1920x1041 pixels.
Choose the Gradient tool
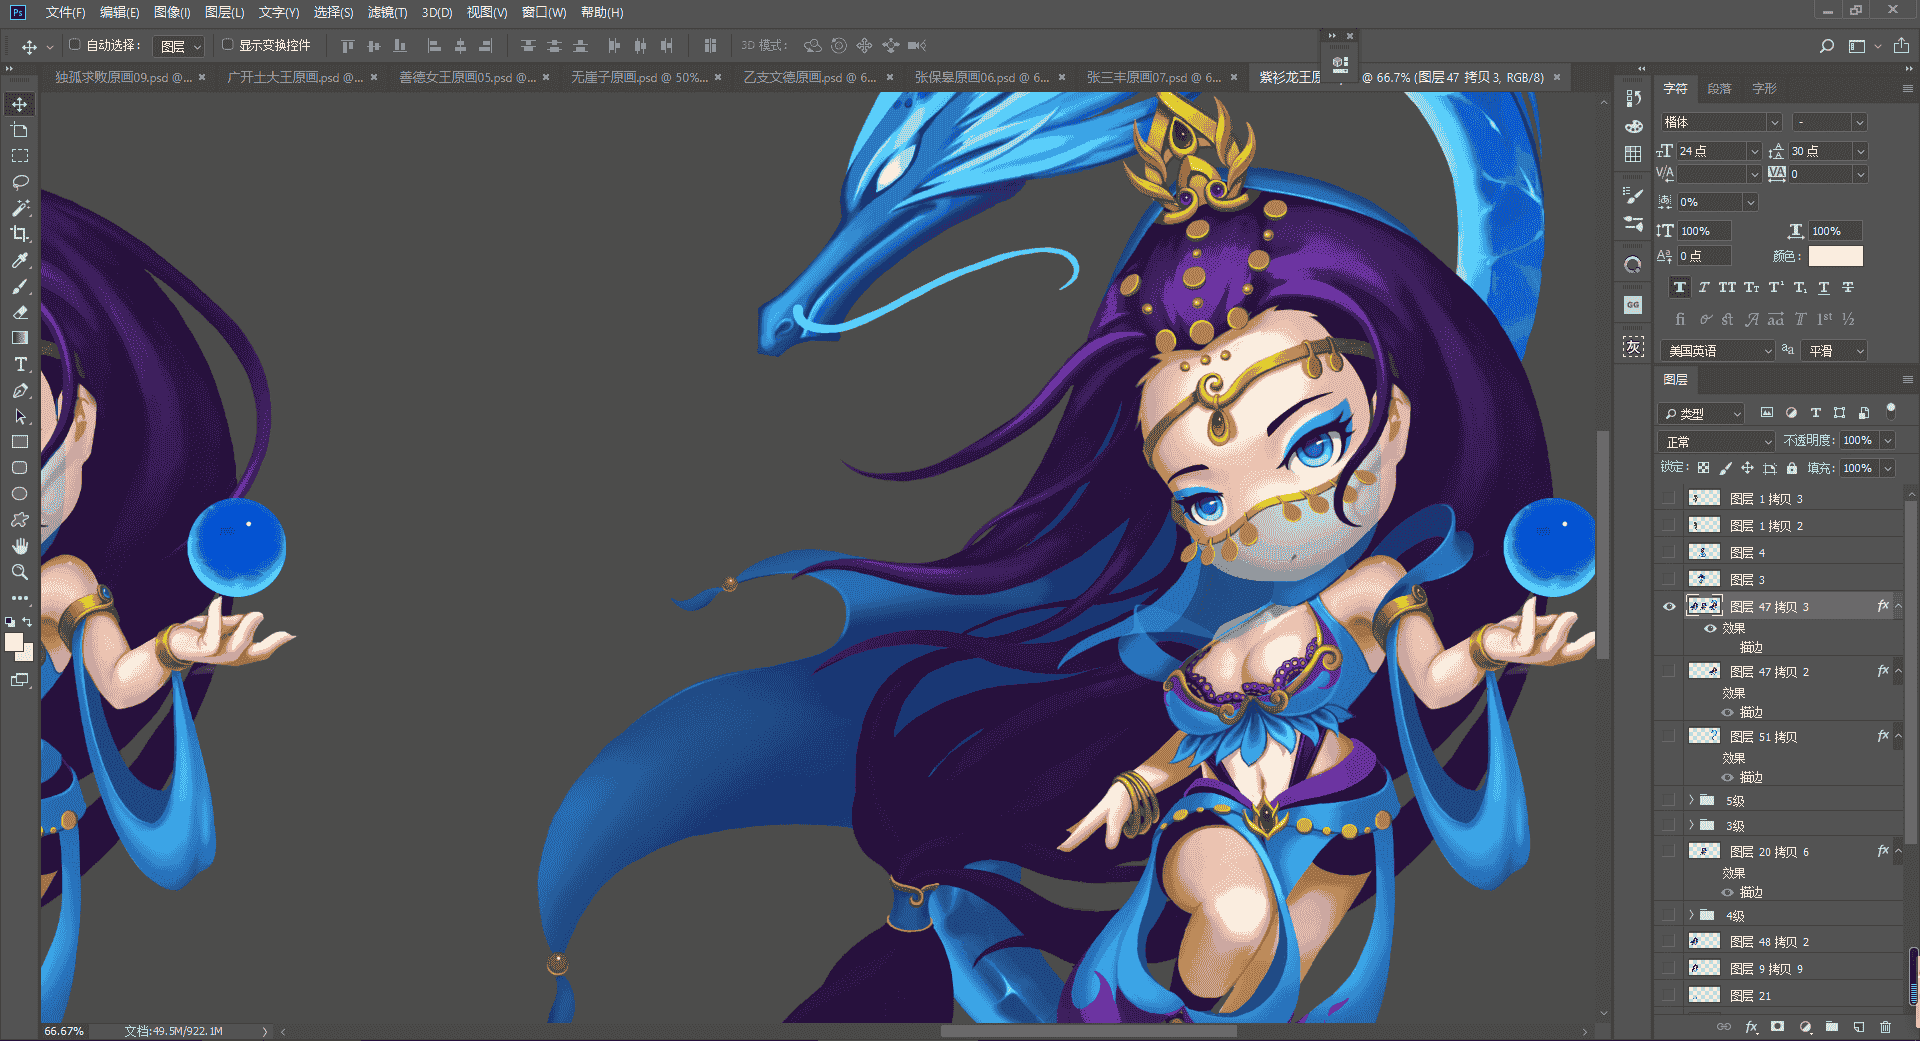click(20, 338)
